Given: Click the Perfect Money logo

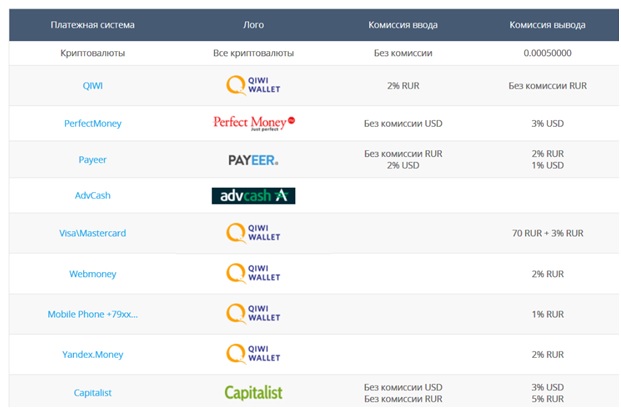Looking at the screenshot, I should pyautogui.click(x=254, y=123).
